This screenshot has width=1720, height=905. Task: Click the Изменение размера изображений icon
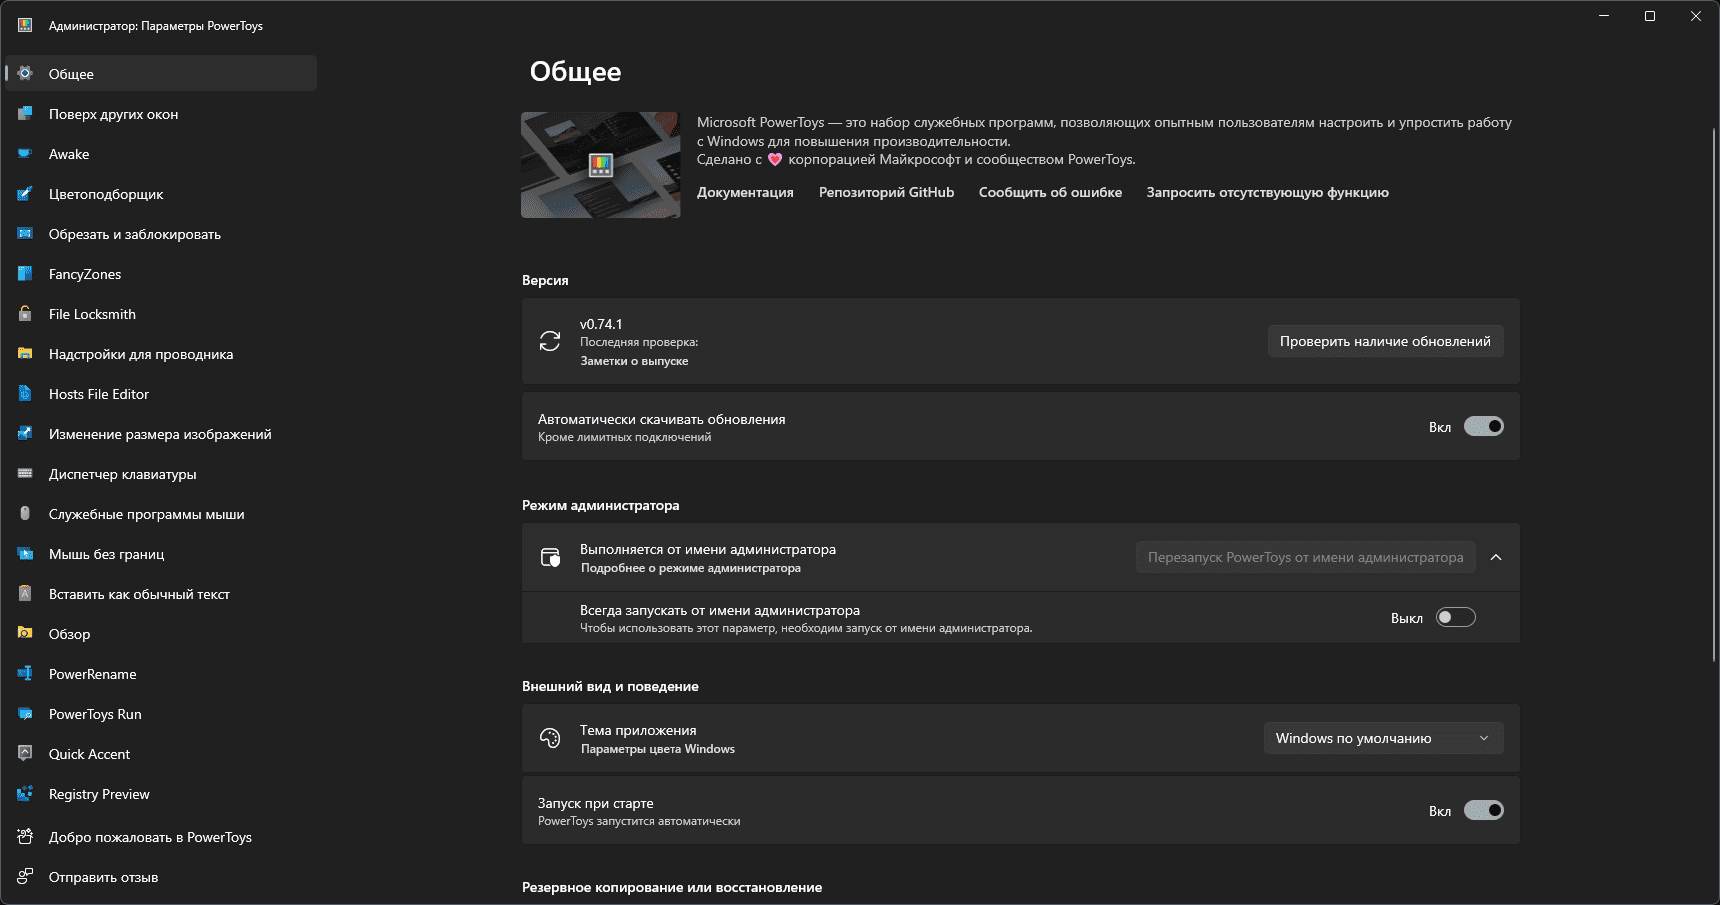click(25, 433)
